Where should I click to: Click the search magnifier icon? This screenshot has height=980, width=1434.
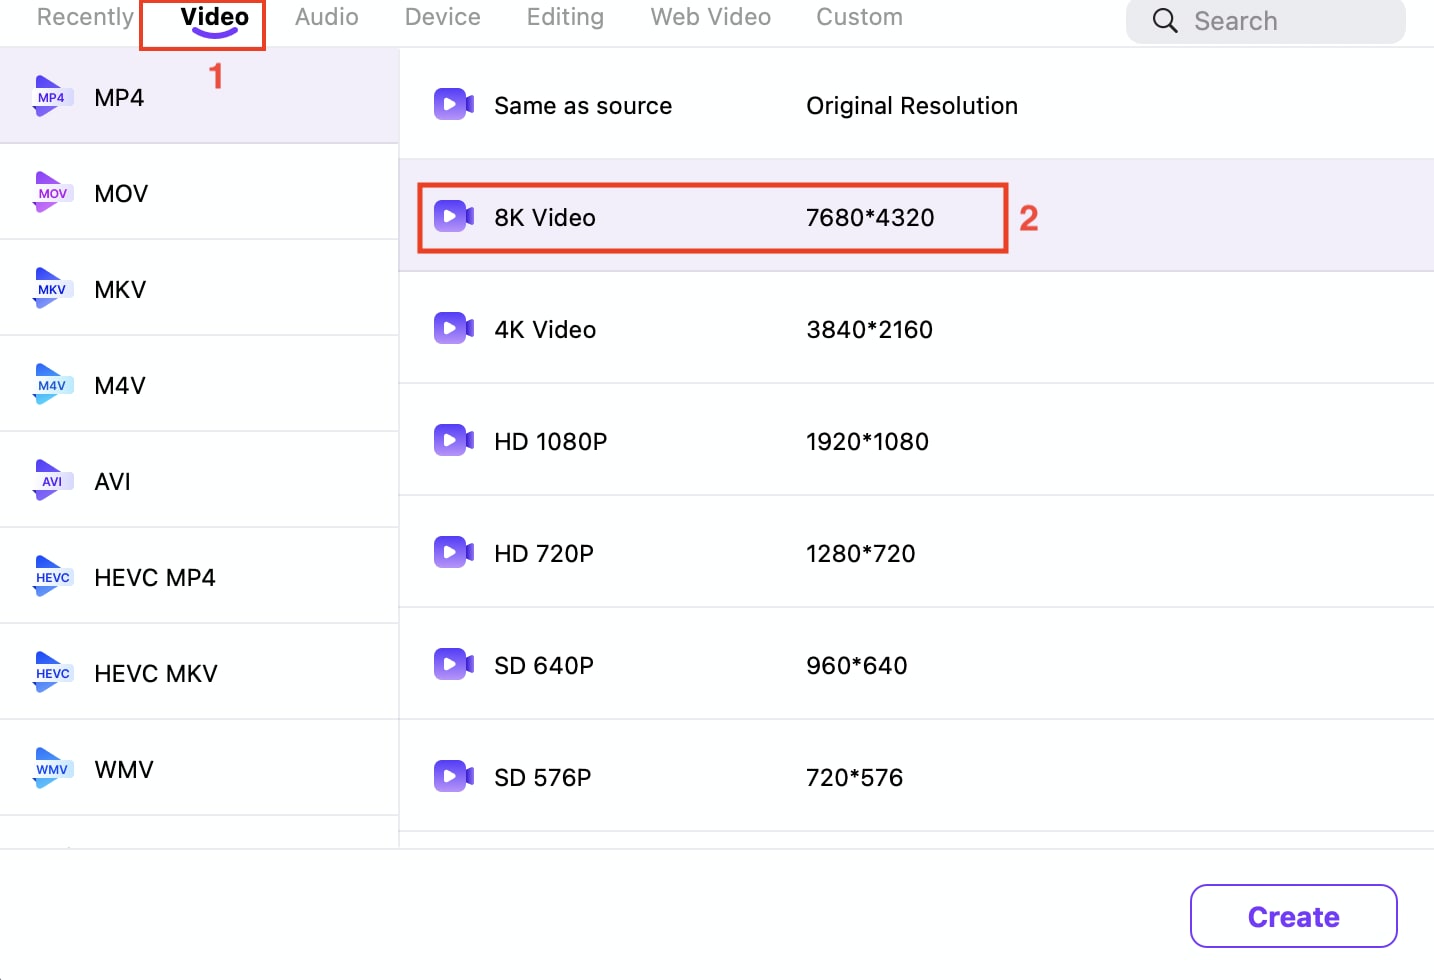coord(1164,20)
